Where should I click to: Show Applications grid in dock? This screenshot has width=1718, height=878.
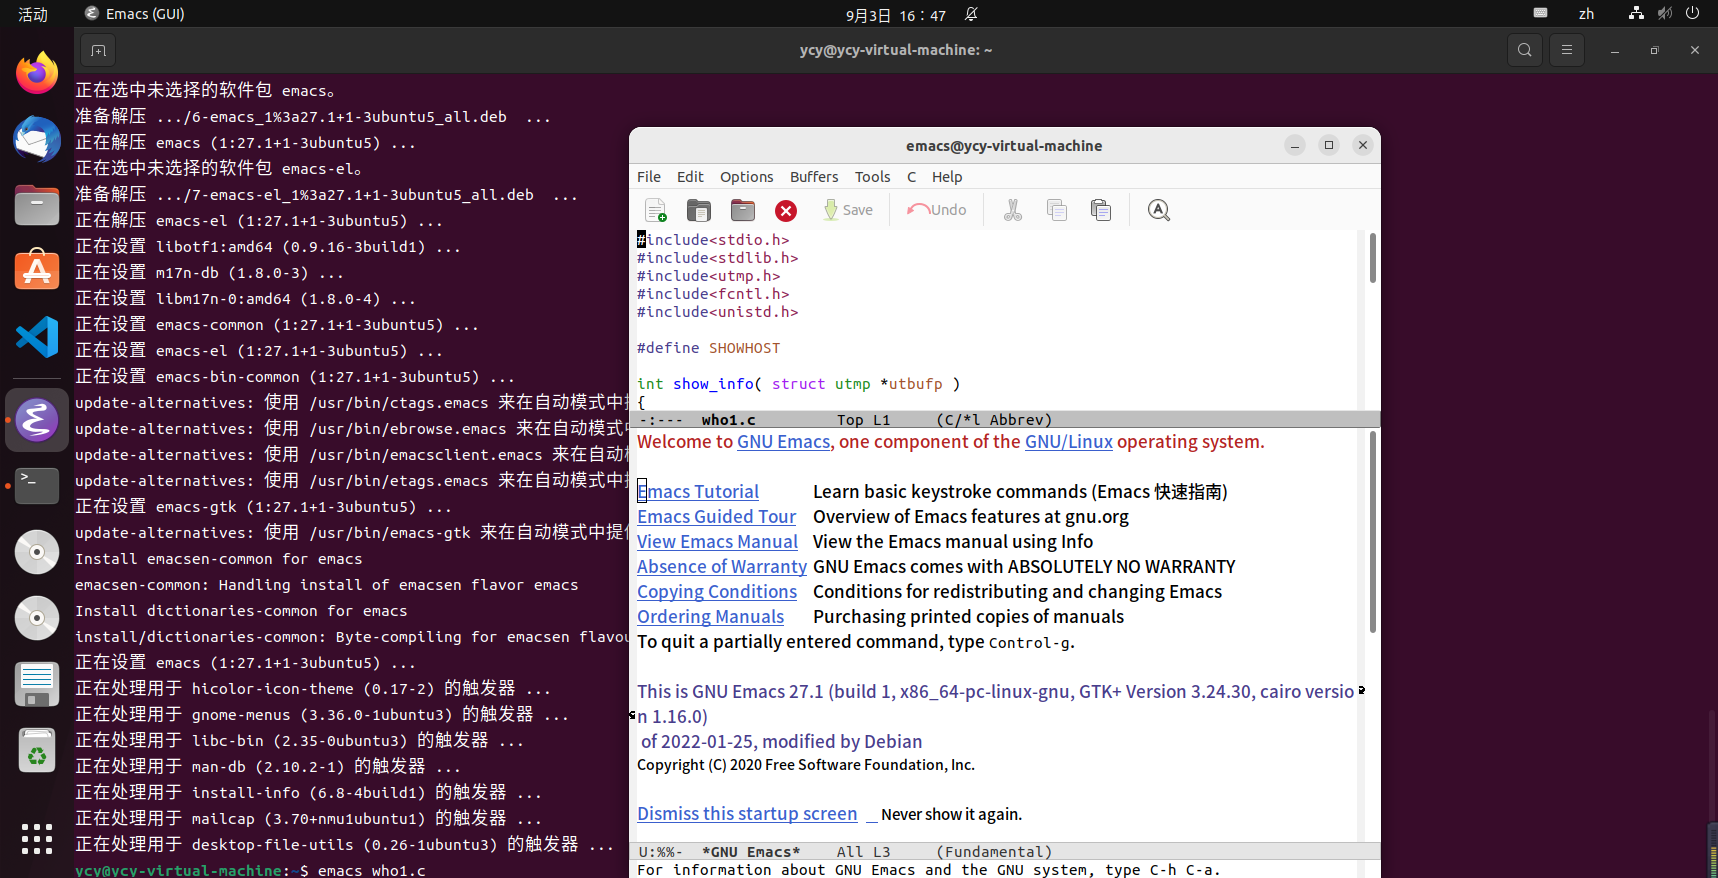point(37,838)
